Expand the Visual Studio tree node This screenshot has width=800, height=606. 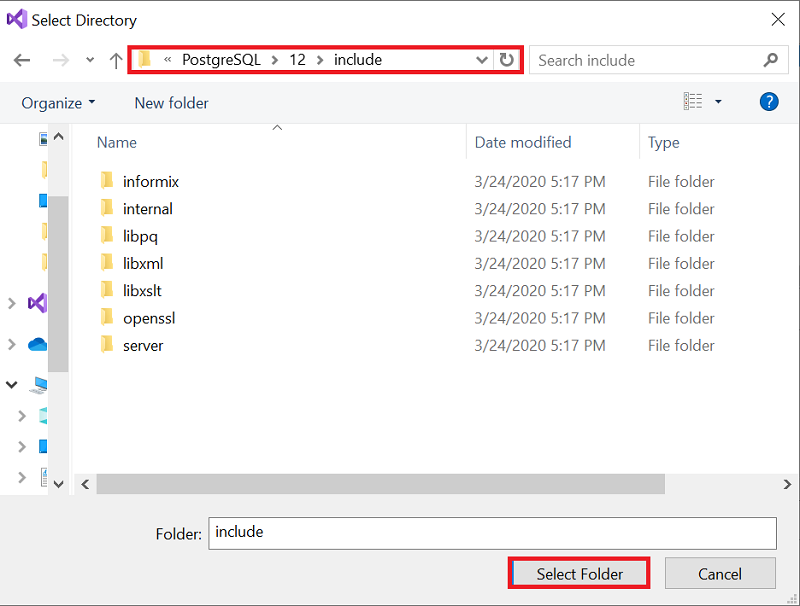[x=12, y=304]
